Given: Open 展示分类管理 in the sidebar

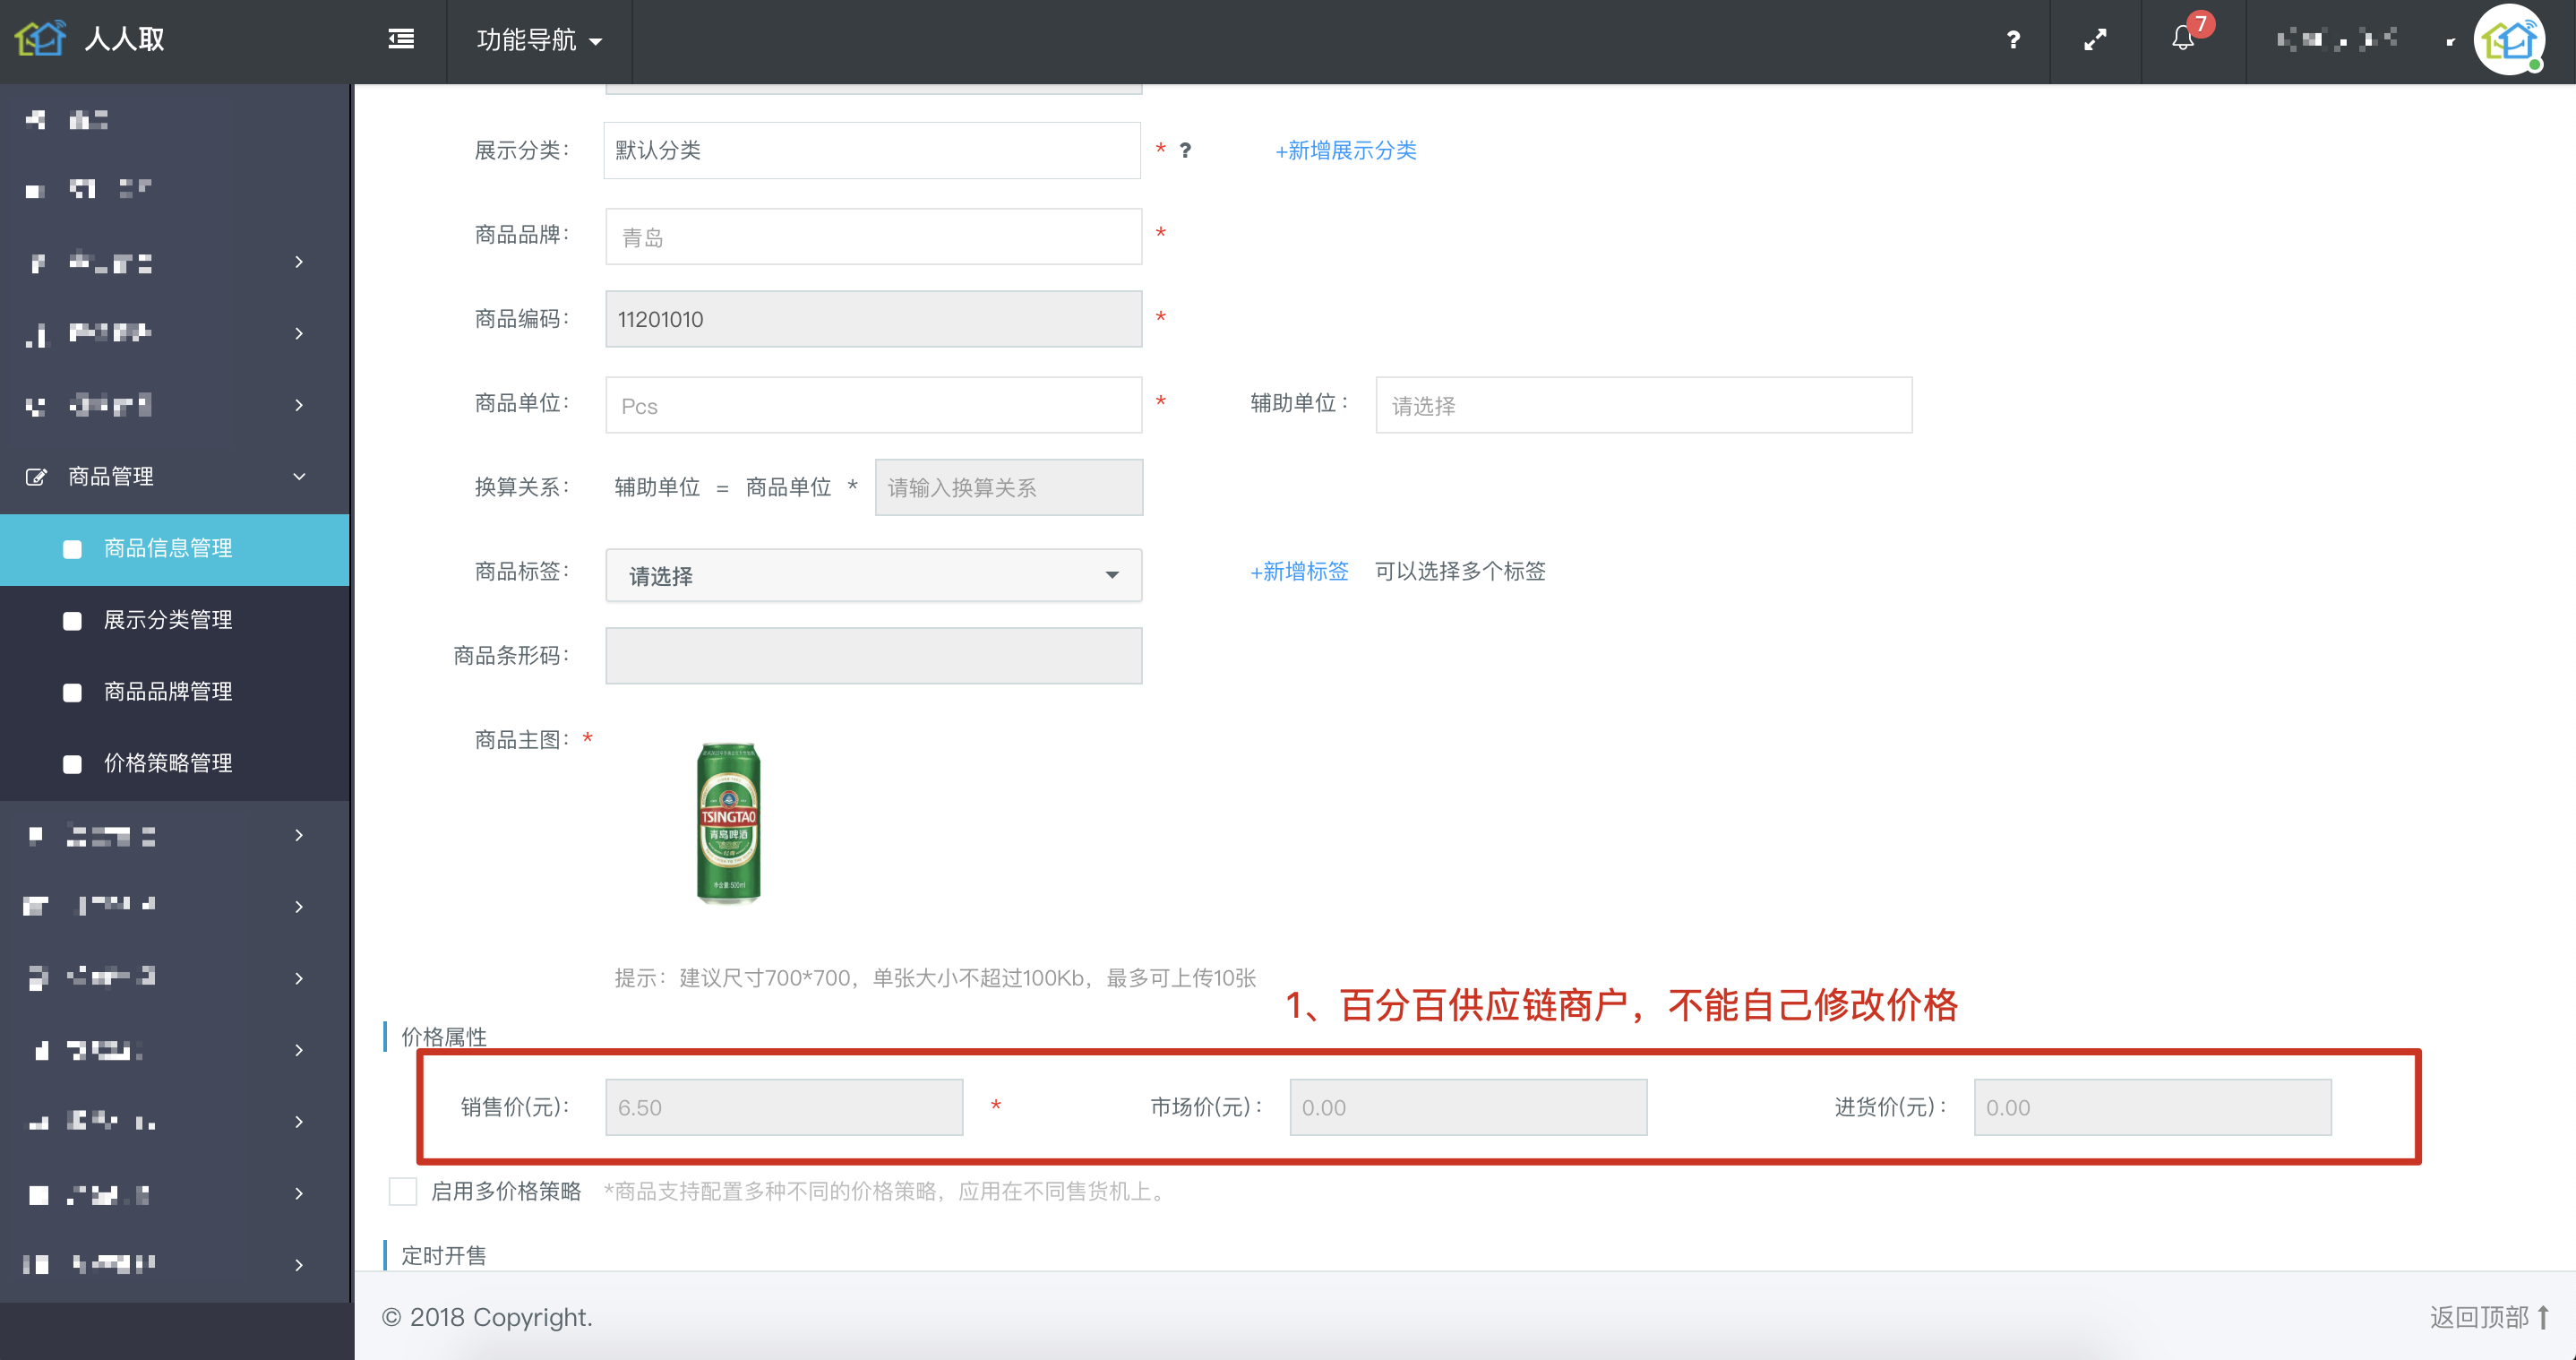Looking at the screenshot, I should (175, 620).
